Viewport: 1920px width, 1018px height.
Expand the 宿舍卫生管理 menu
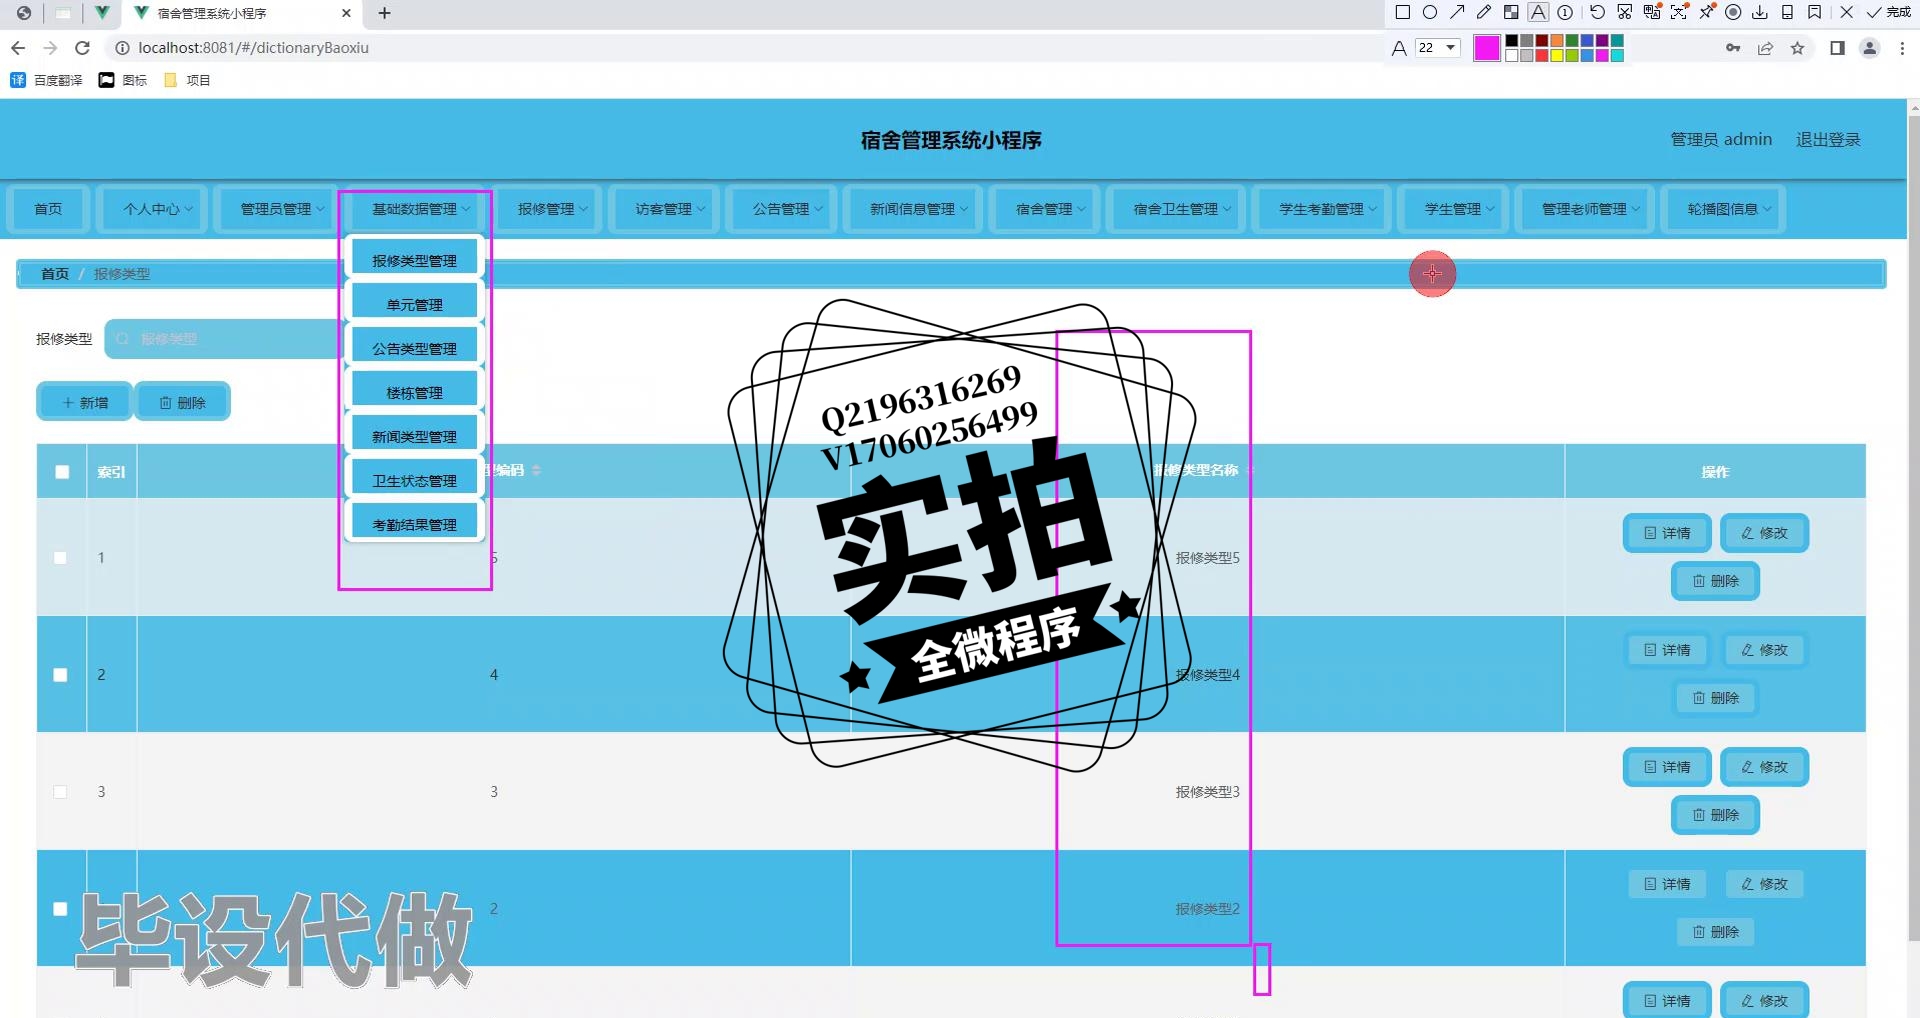click(1176, 209)
